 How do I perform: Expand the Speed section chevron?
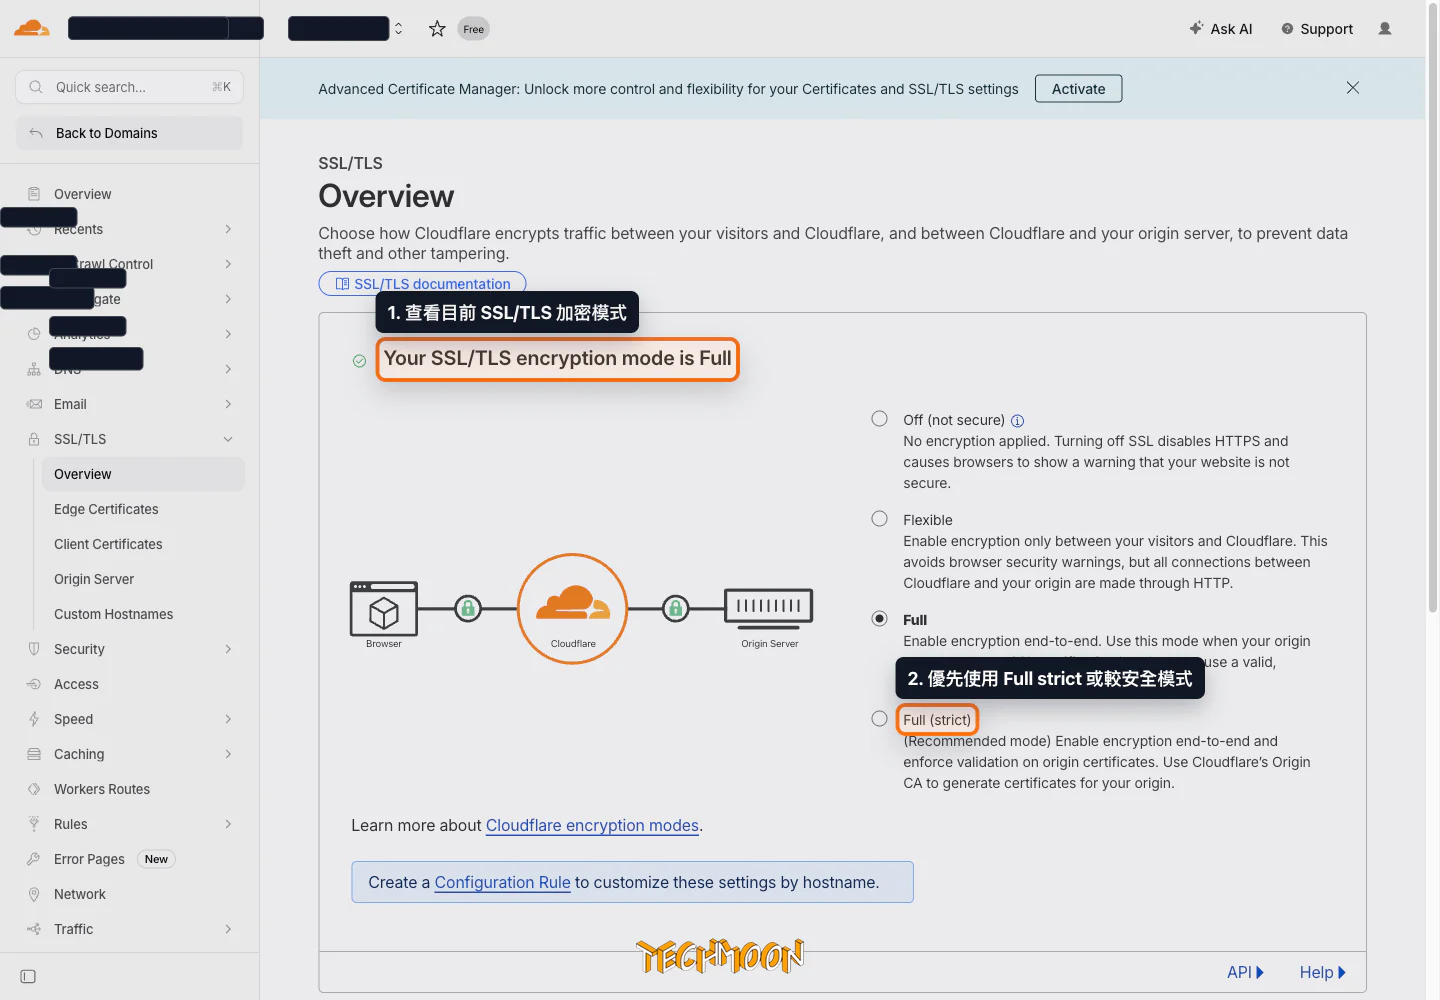click(x=228, y=719)
